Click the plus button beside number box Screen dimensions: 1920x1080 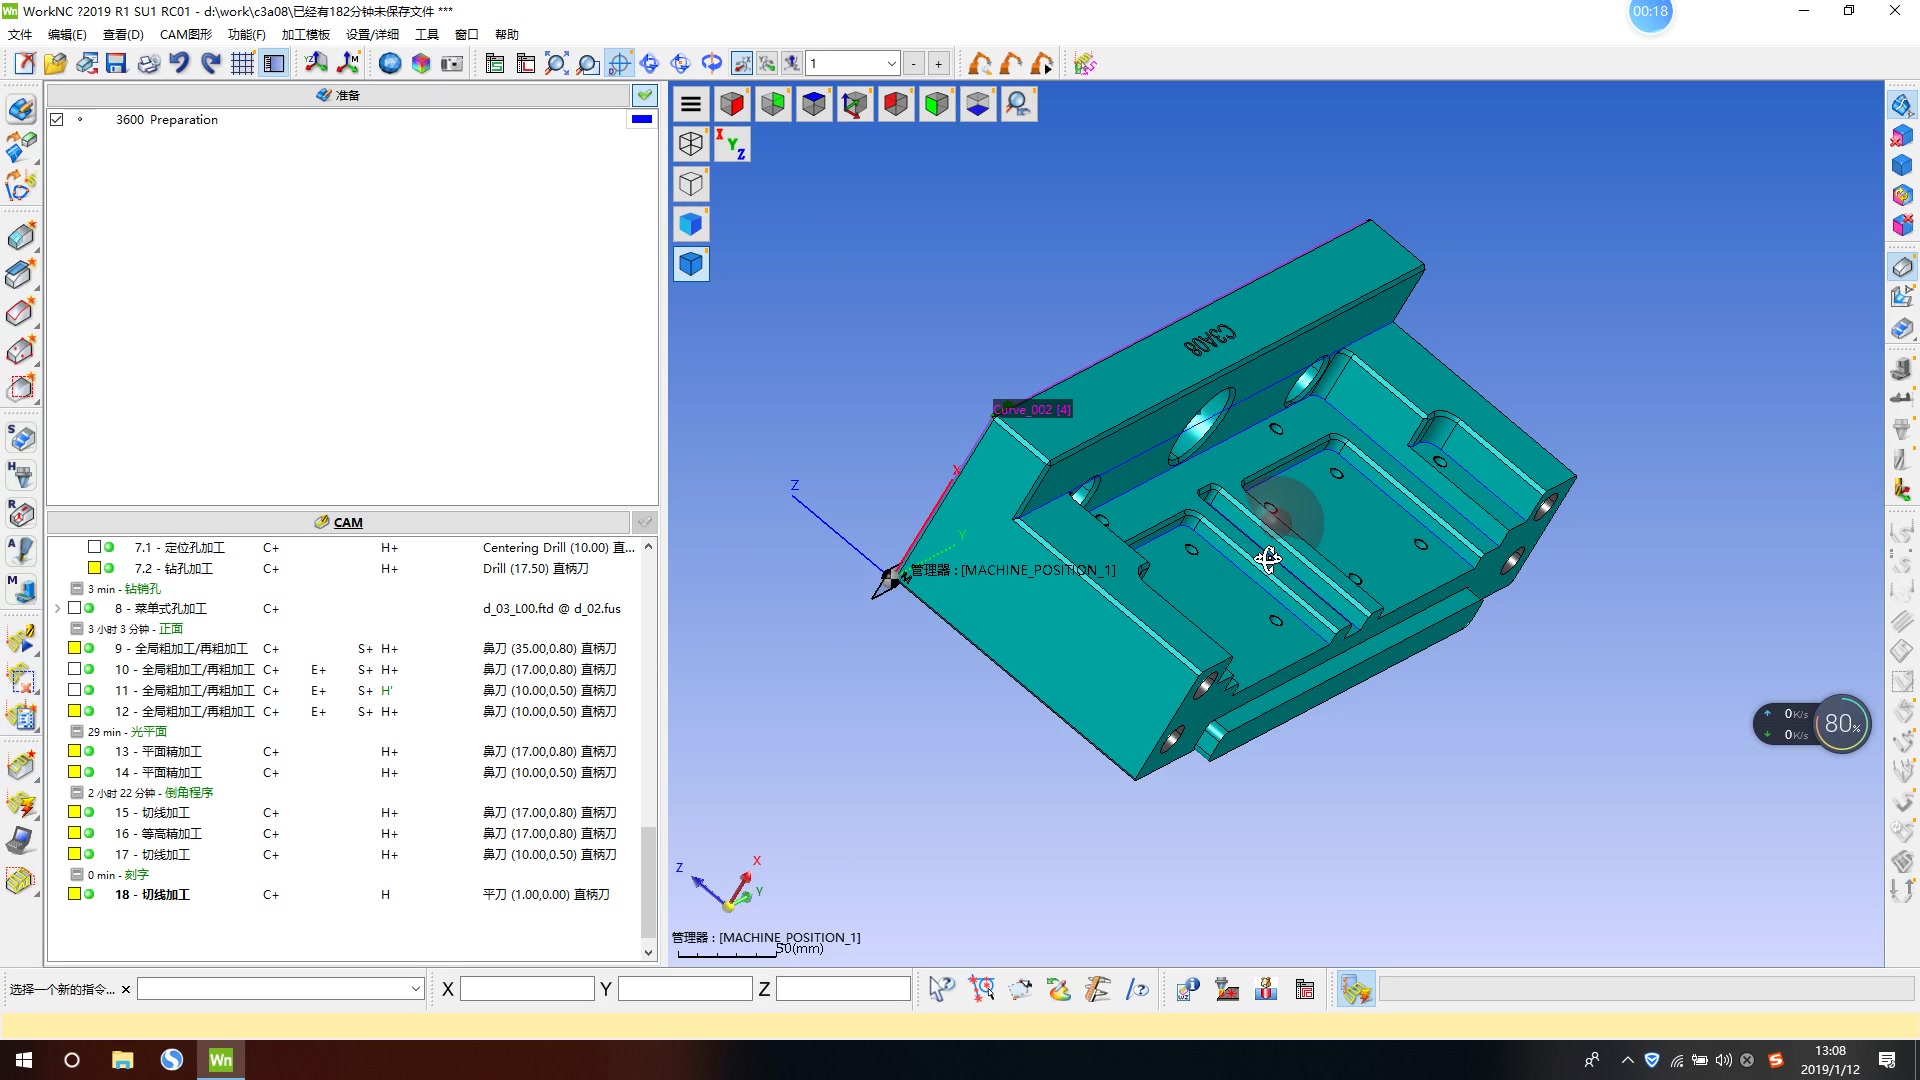938,64
